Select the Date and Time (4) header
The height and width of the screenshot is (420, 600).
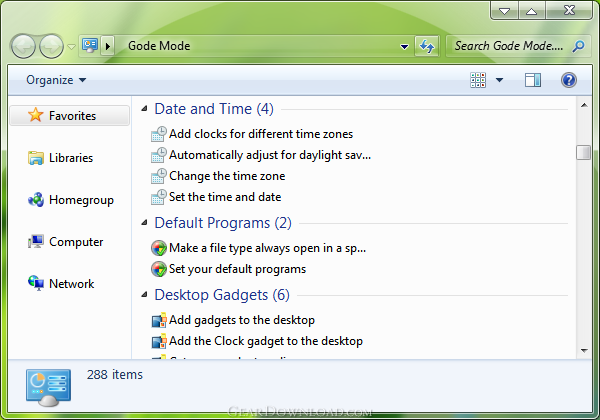pos(214,109)
